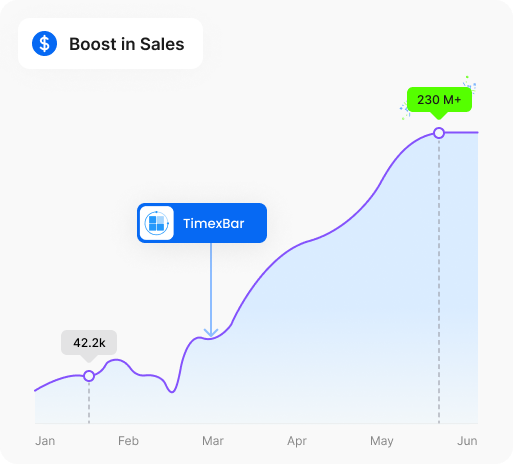This screenshot has height=464, width=513.
Task: Click the TimexBar label badge
Action: 202,223
